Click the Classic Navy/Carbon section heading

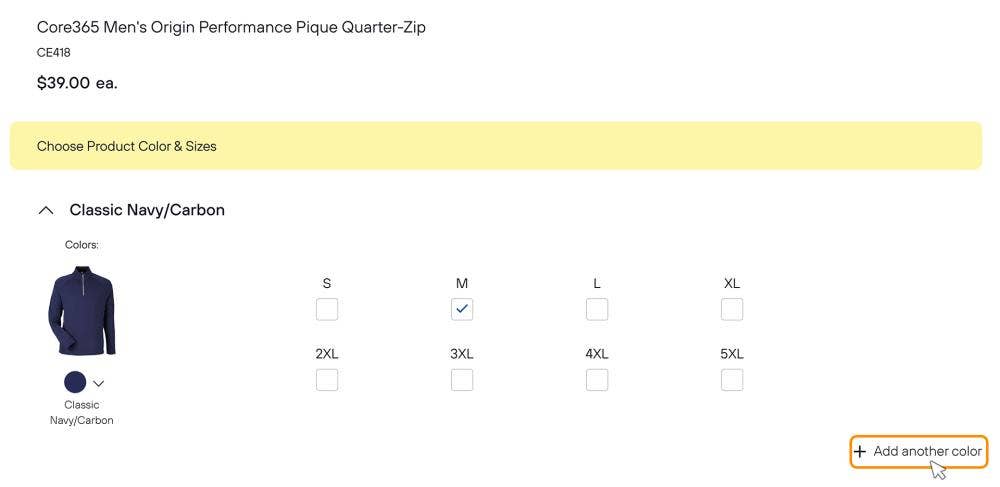pyautogui.click(x=147, y=210)
